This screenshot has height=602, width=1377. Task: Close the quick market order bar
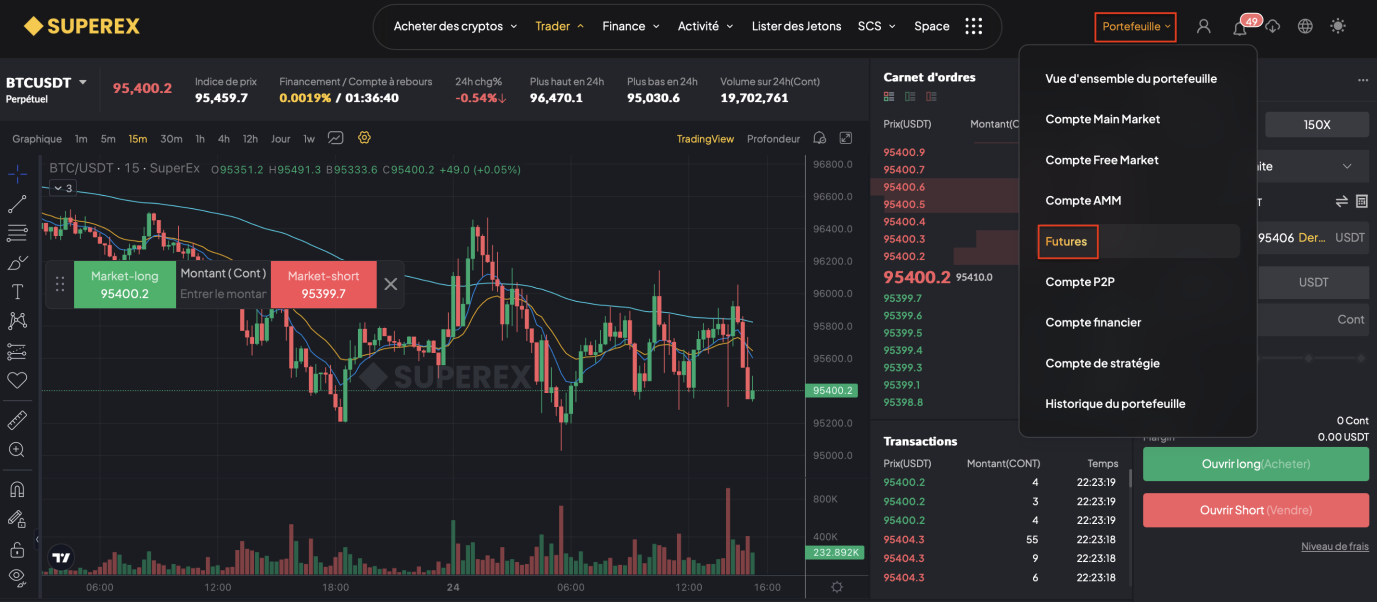(x=391, y=284)
